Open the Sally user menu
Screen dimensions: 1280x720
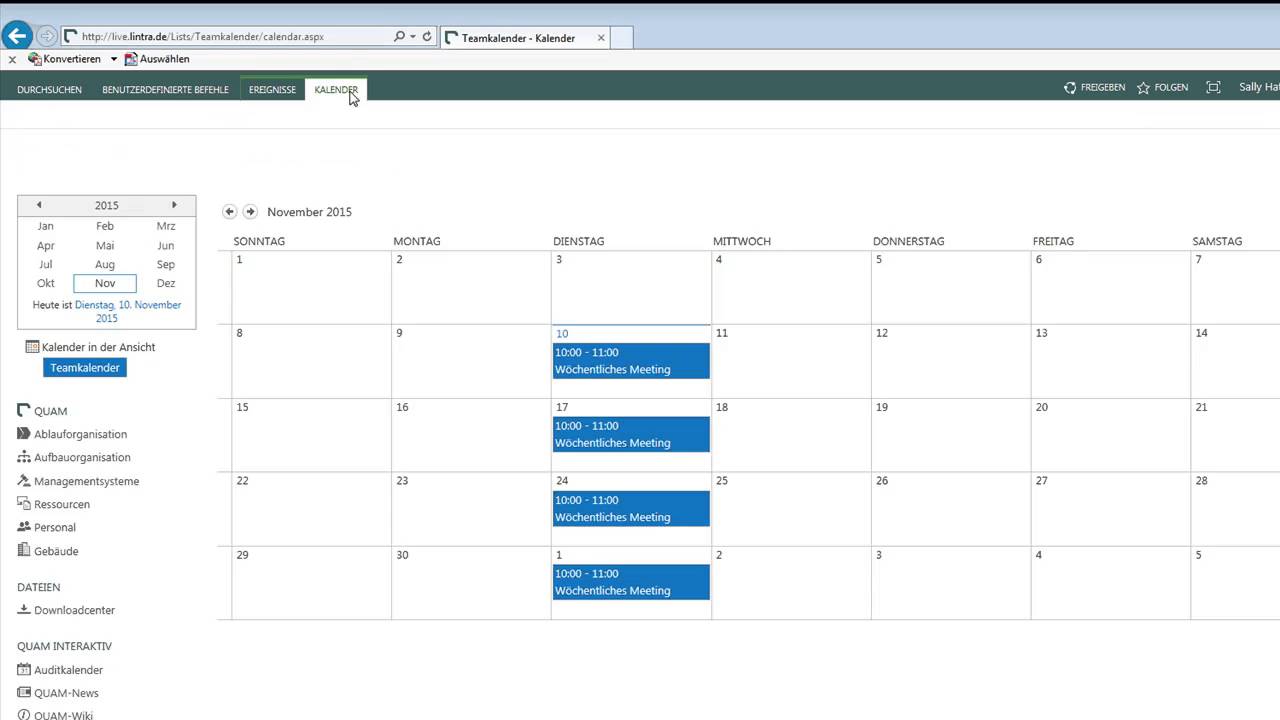1259,87
